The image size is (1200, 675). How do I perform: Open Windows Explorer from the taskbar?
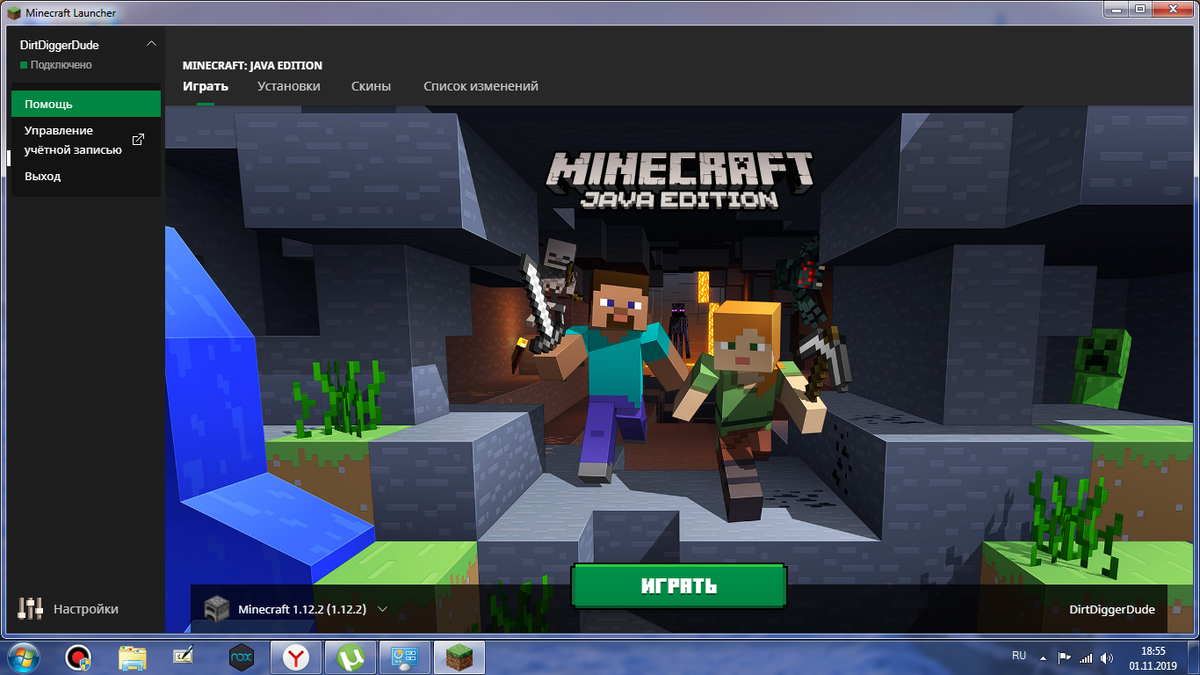click(132, 657)
